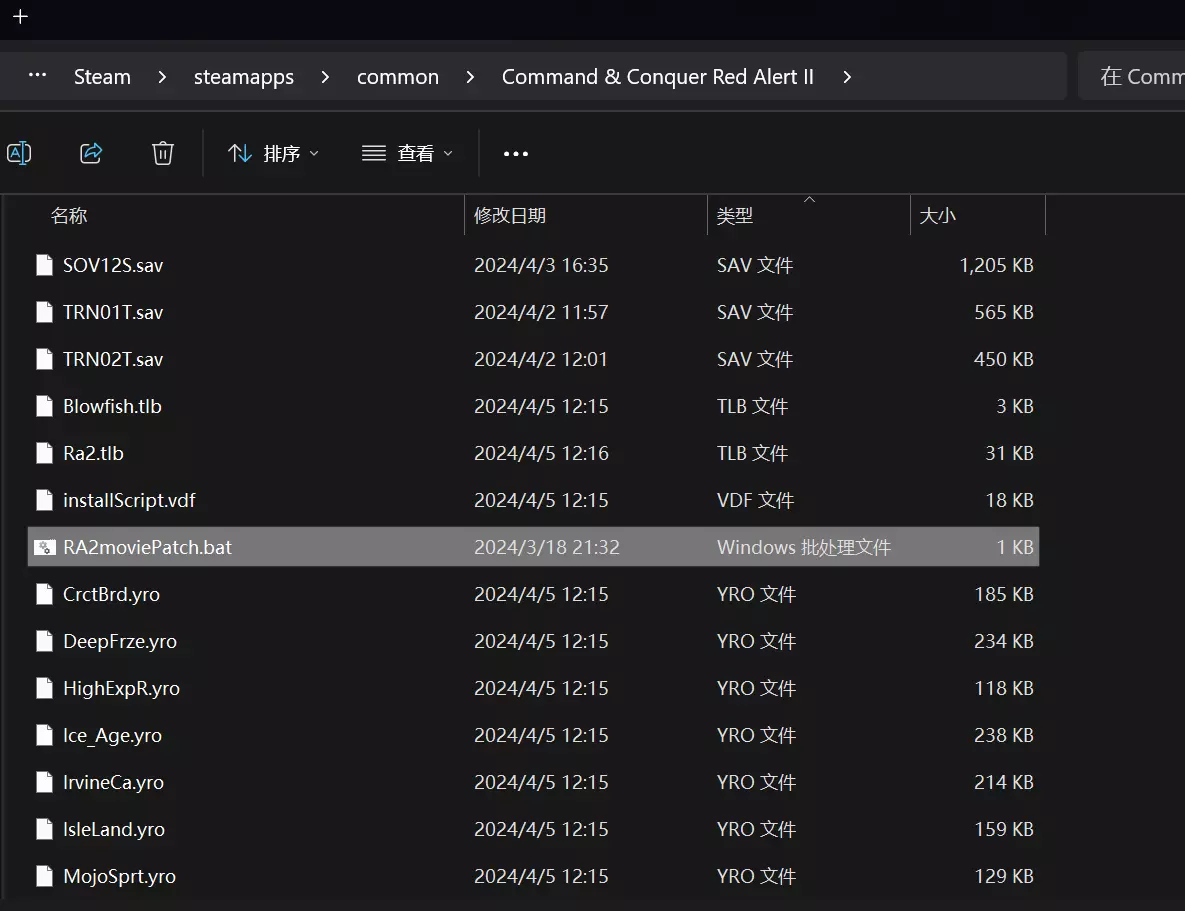Image resolution: width=1185 pixels, height=911 pixels.
Task: Click the type cell Windows 批处理文件
Action: [x=804, y=547]
